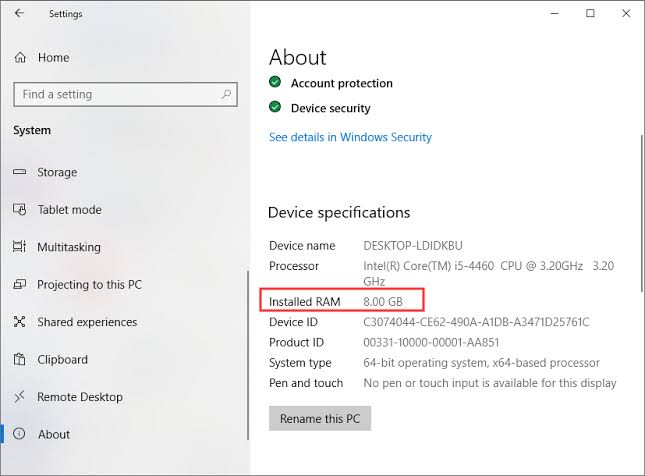Focus the Find a setting search field
This screenshot has height=476, width=645.
[125, 95]
